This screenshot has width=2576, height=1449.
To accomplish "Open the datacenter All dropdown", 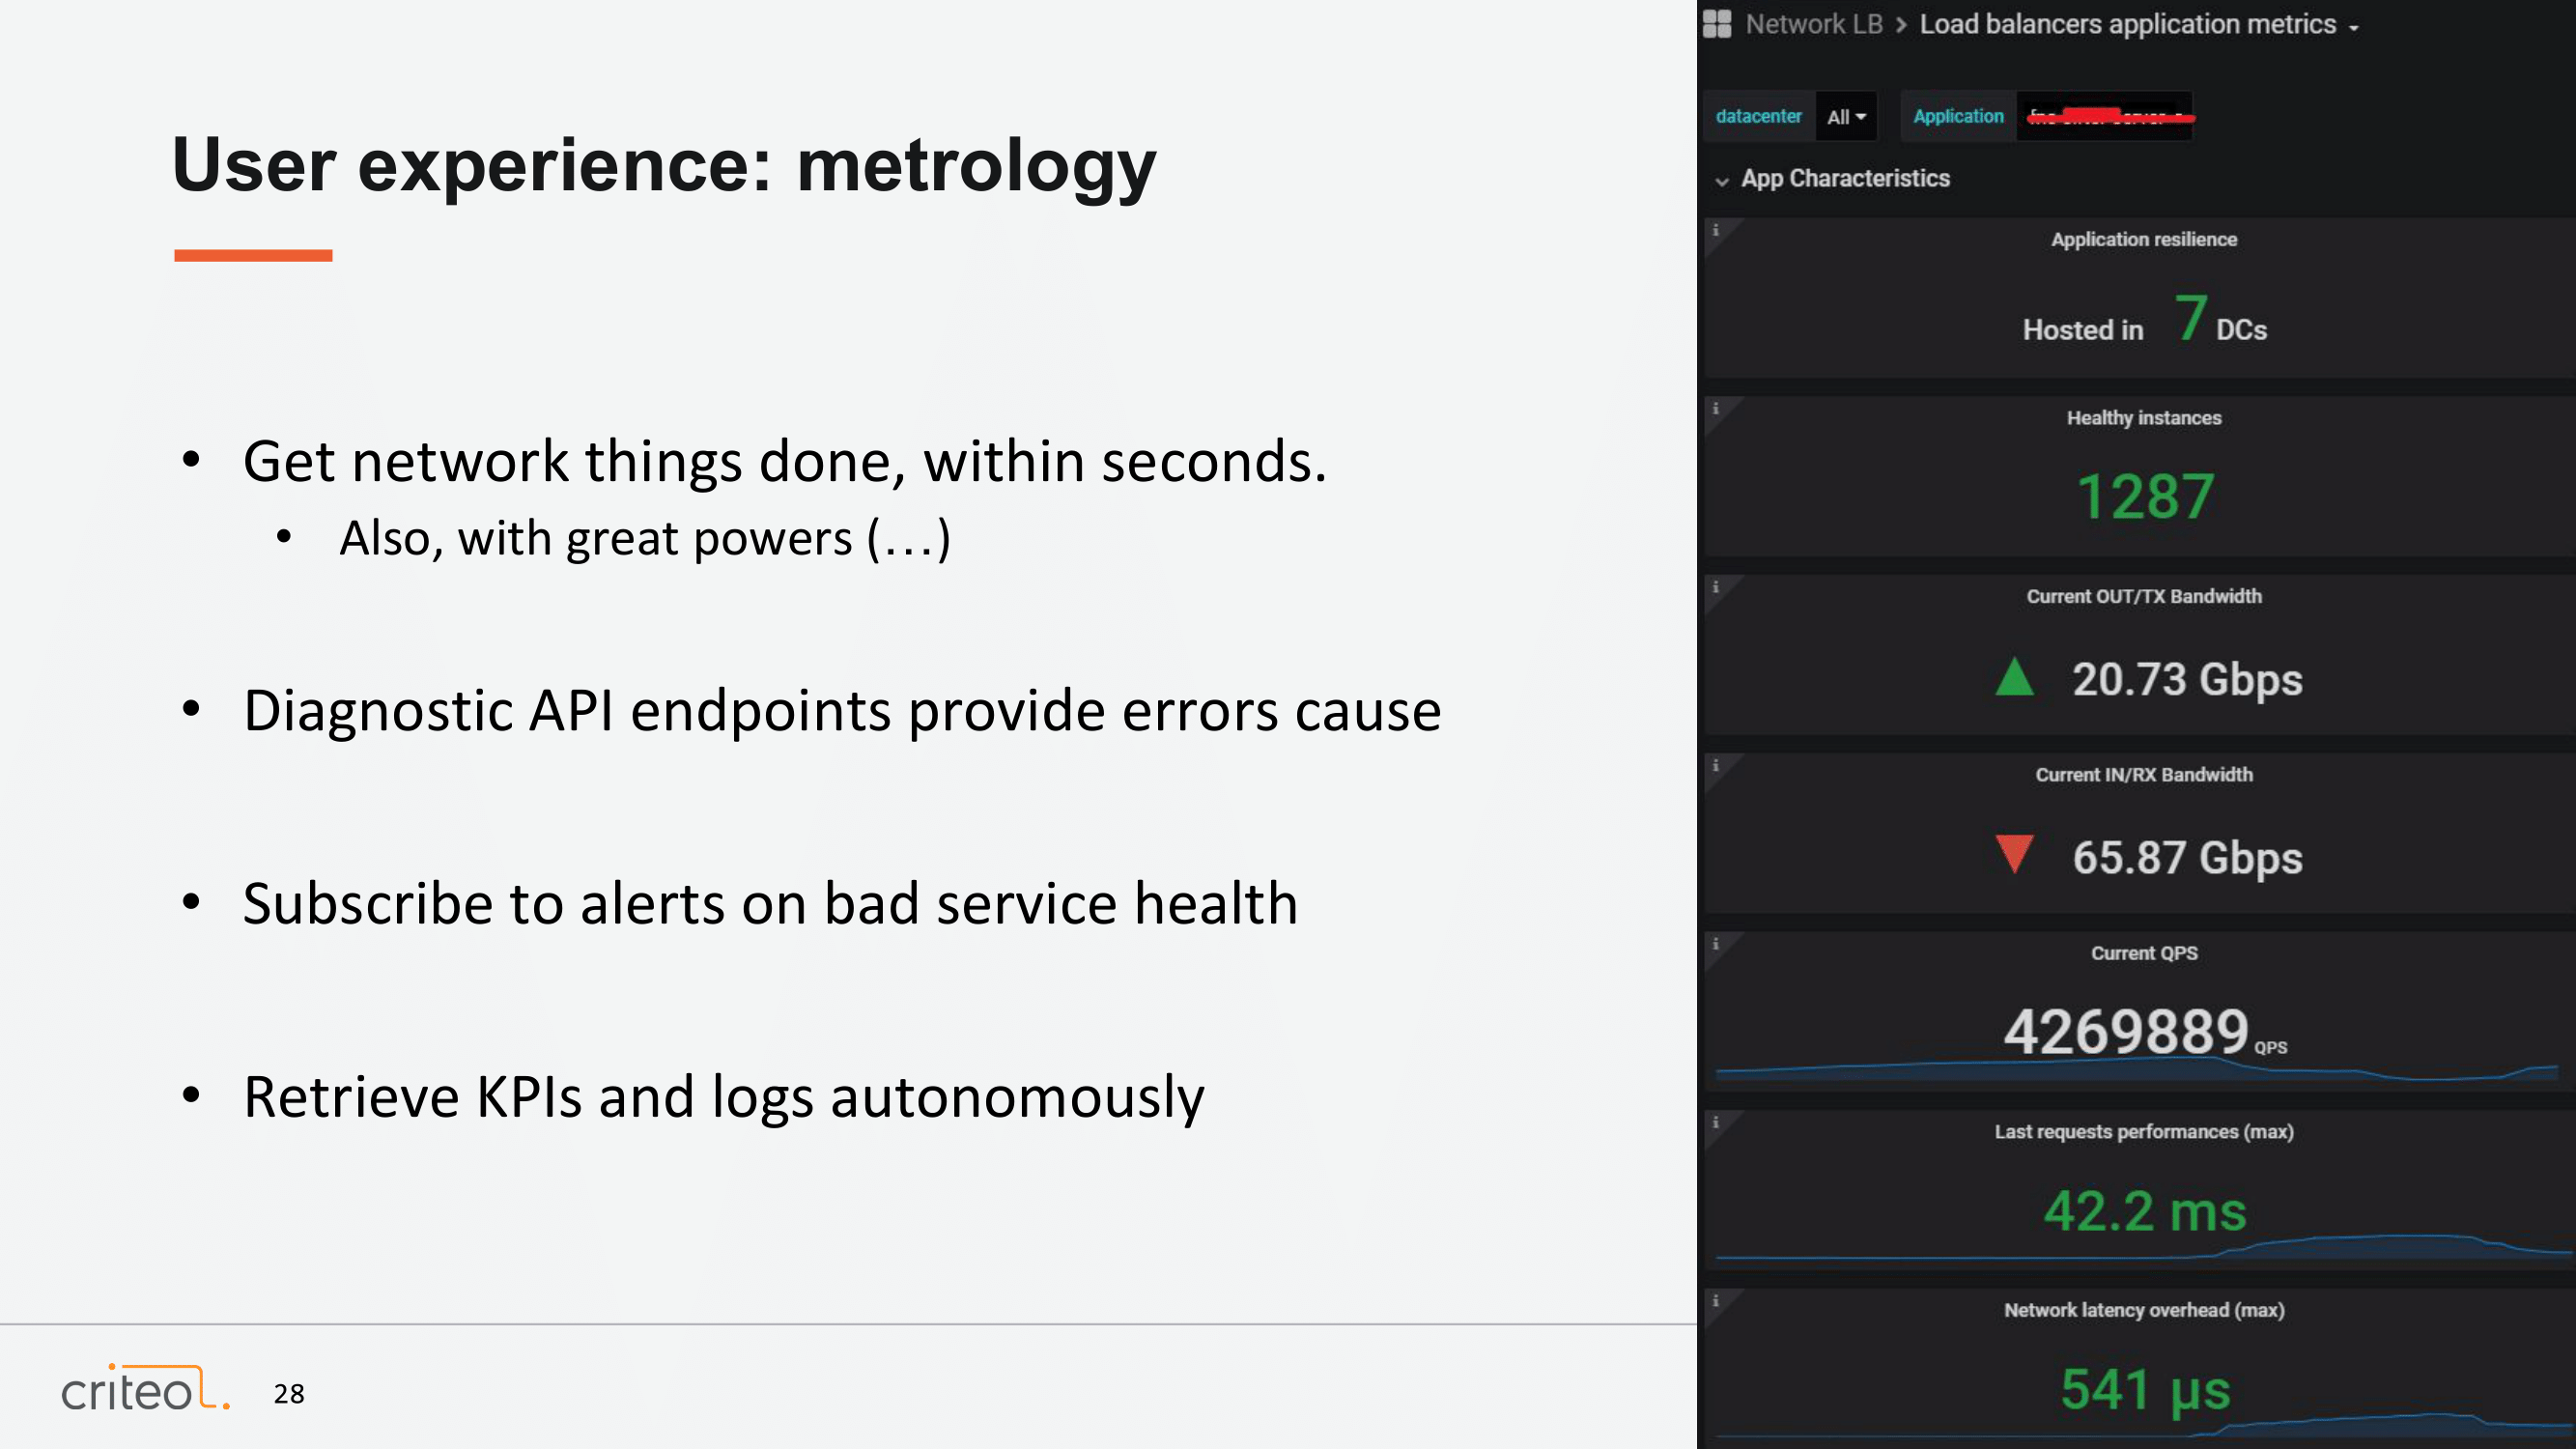I will coord(1846,117).
